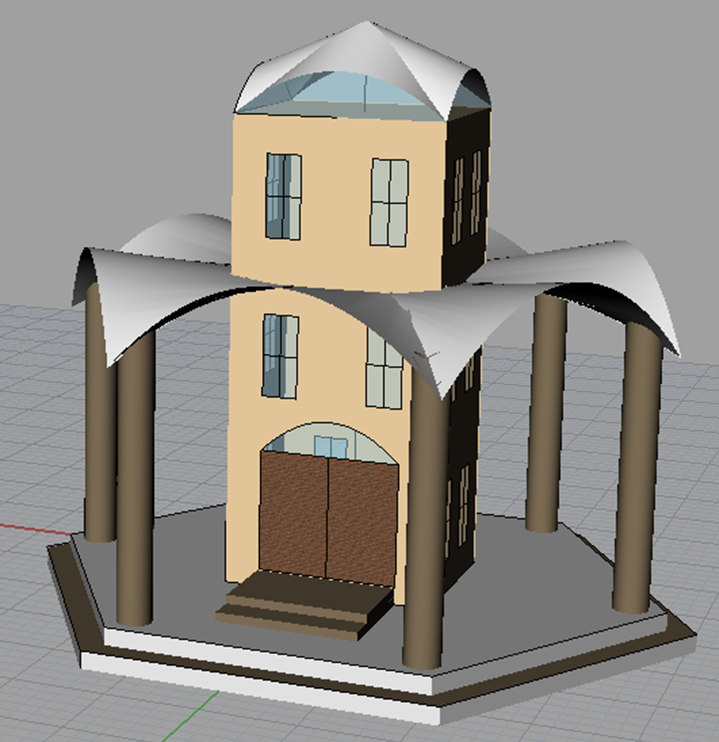Select the far-right column under the canopy
This screenshot has height=742, width=719.
636,466
